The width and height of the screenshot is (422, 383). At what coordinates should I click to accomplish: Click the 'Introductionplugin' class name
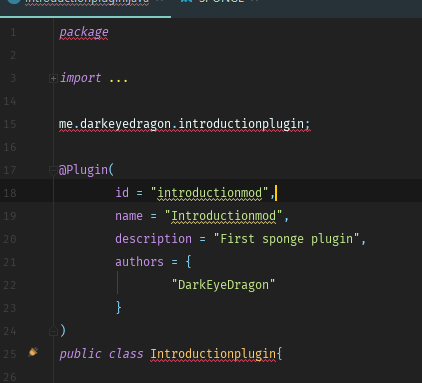(x=213, y=354)
